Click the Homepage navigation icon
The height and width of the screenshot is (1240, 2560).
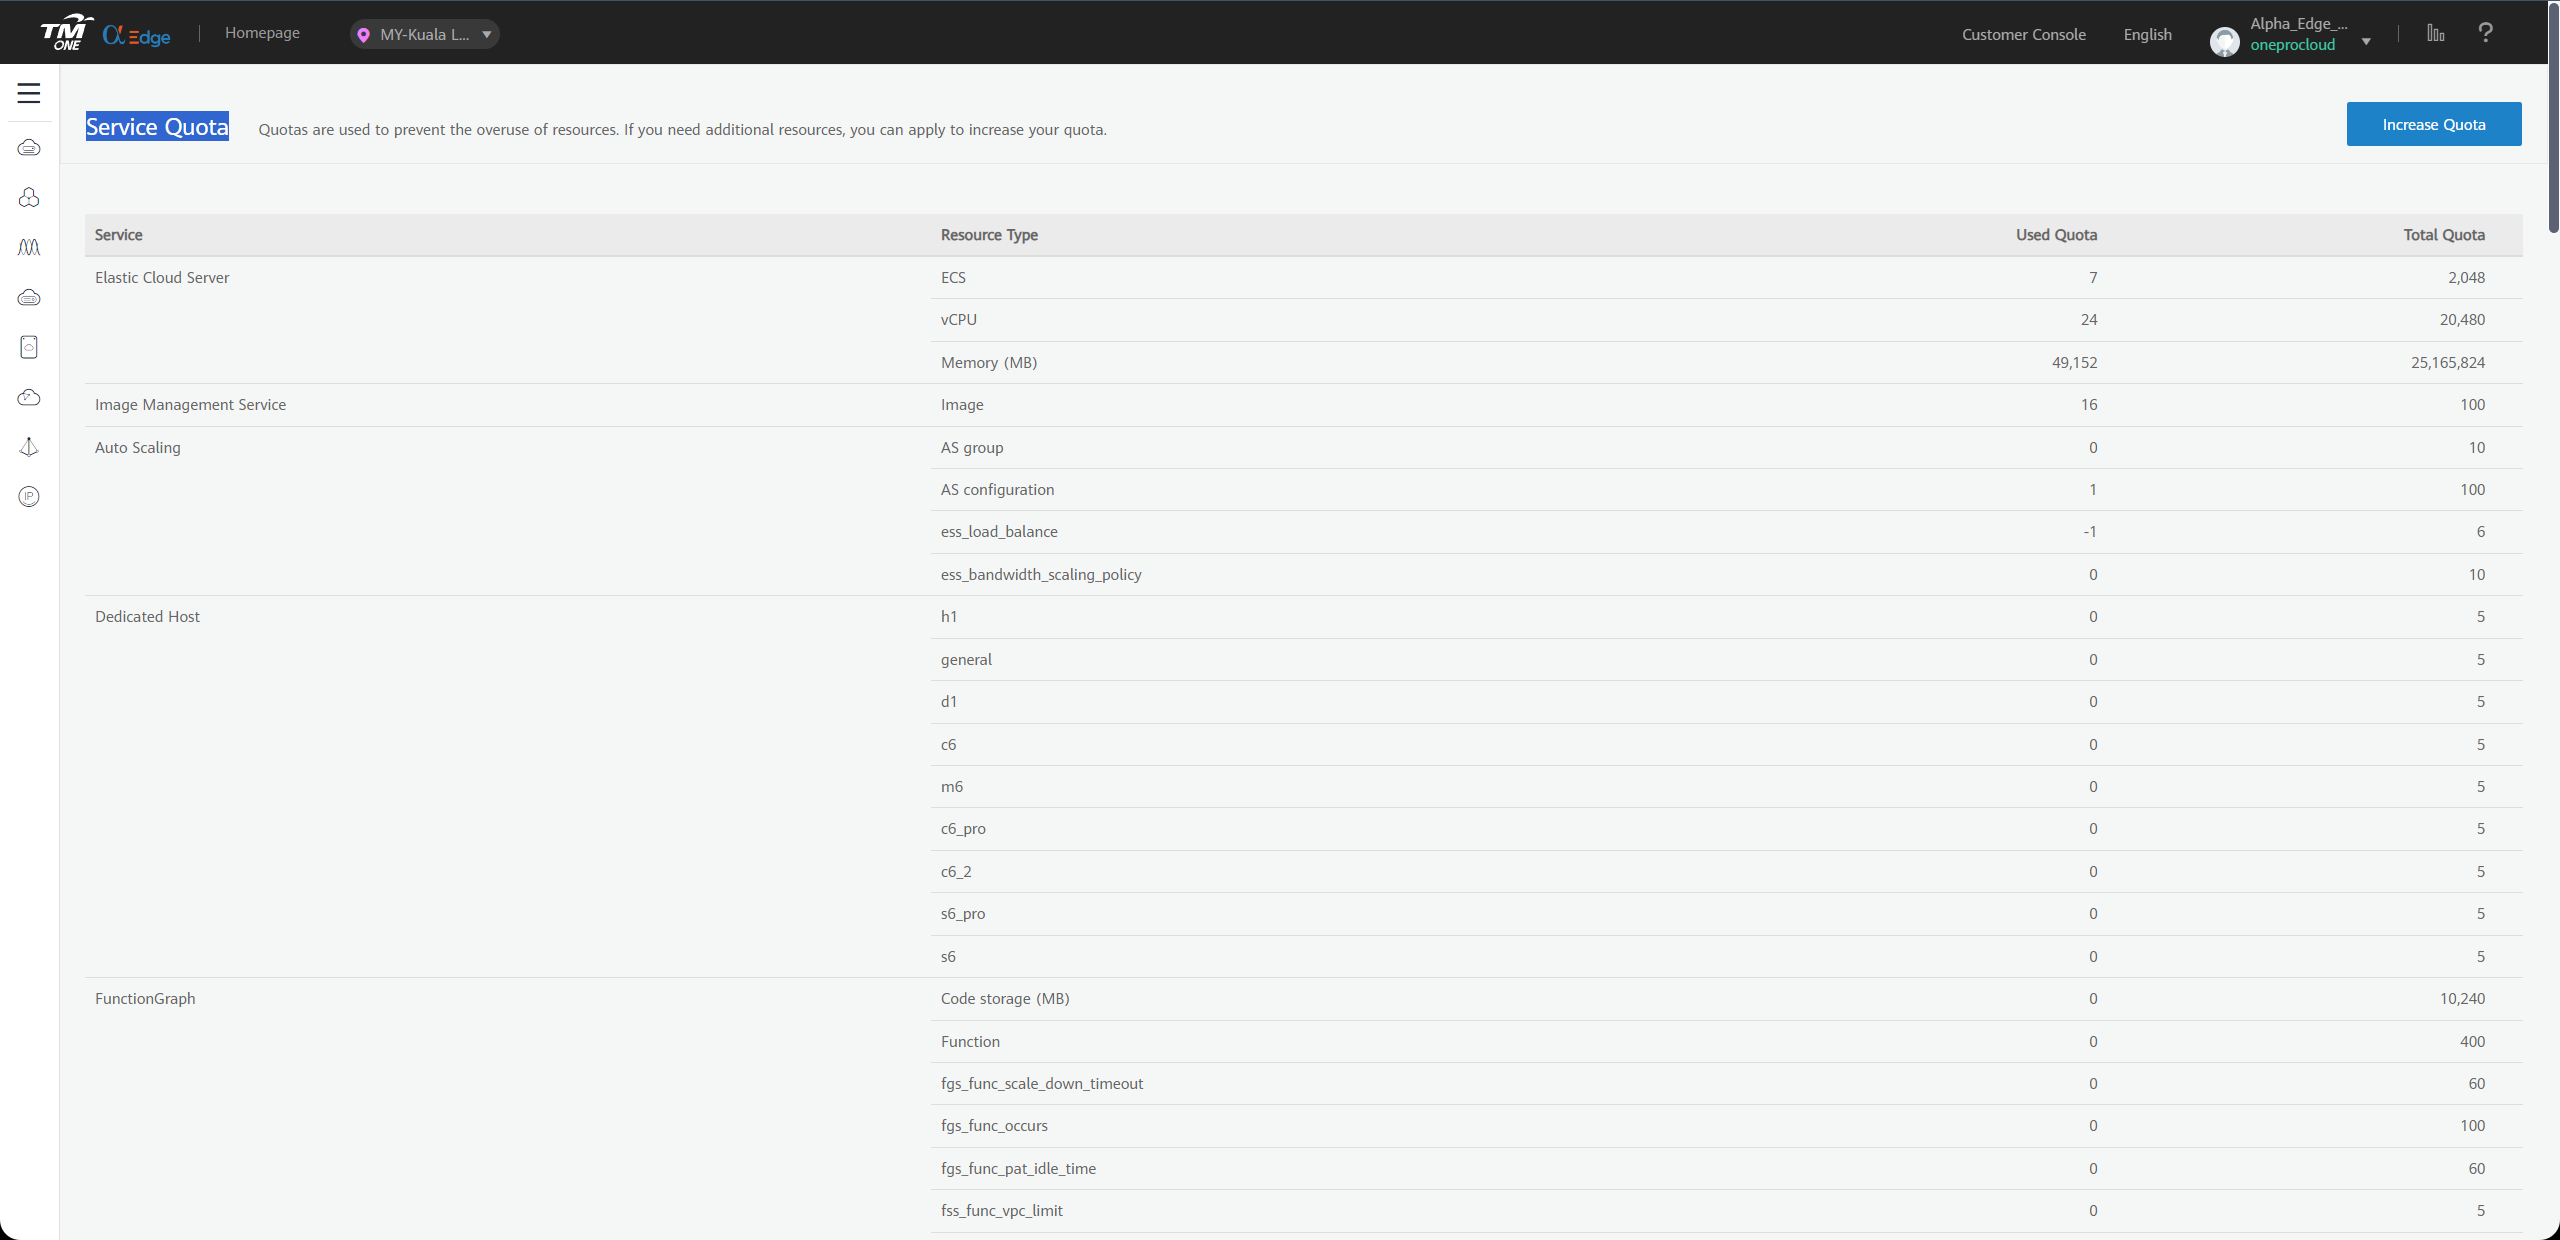tap(261, 33)
